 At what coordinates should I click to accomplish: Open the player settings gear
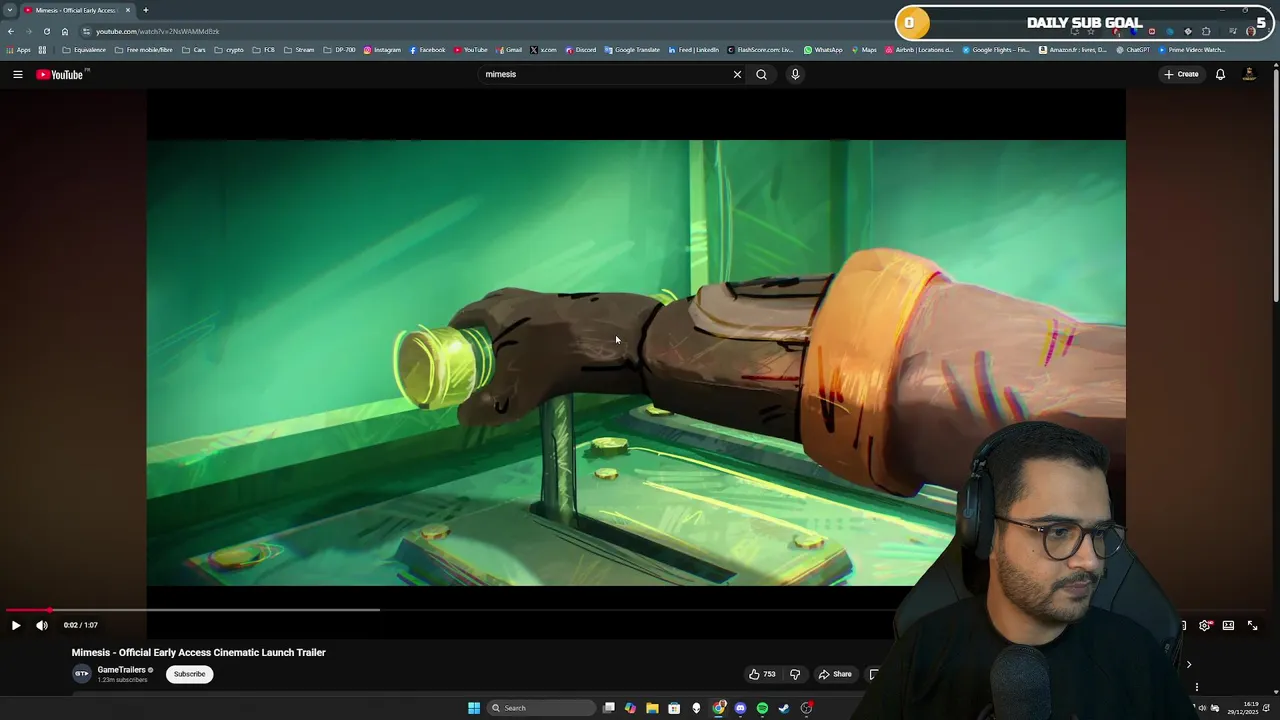[x=1205, y=625]
